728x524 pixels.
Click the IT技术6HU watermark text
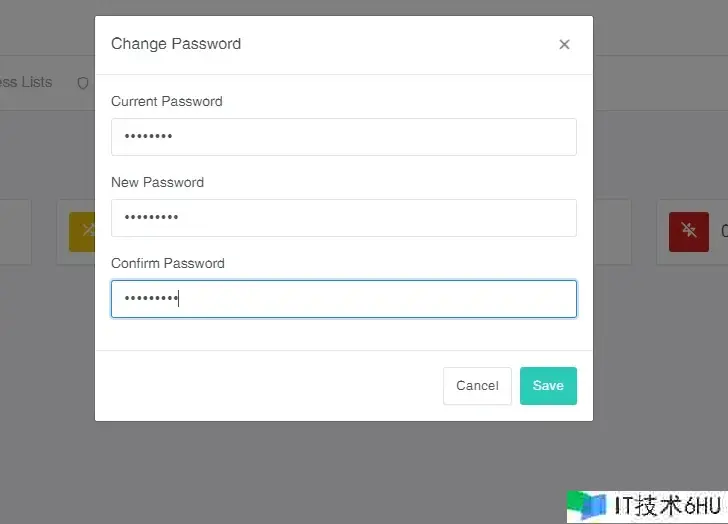click(663, 505)
